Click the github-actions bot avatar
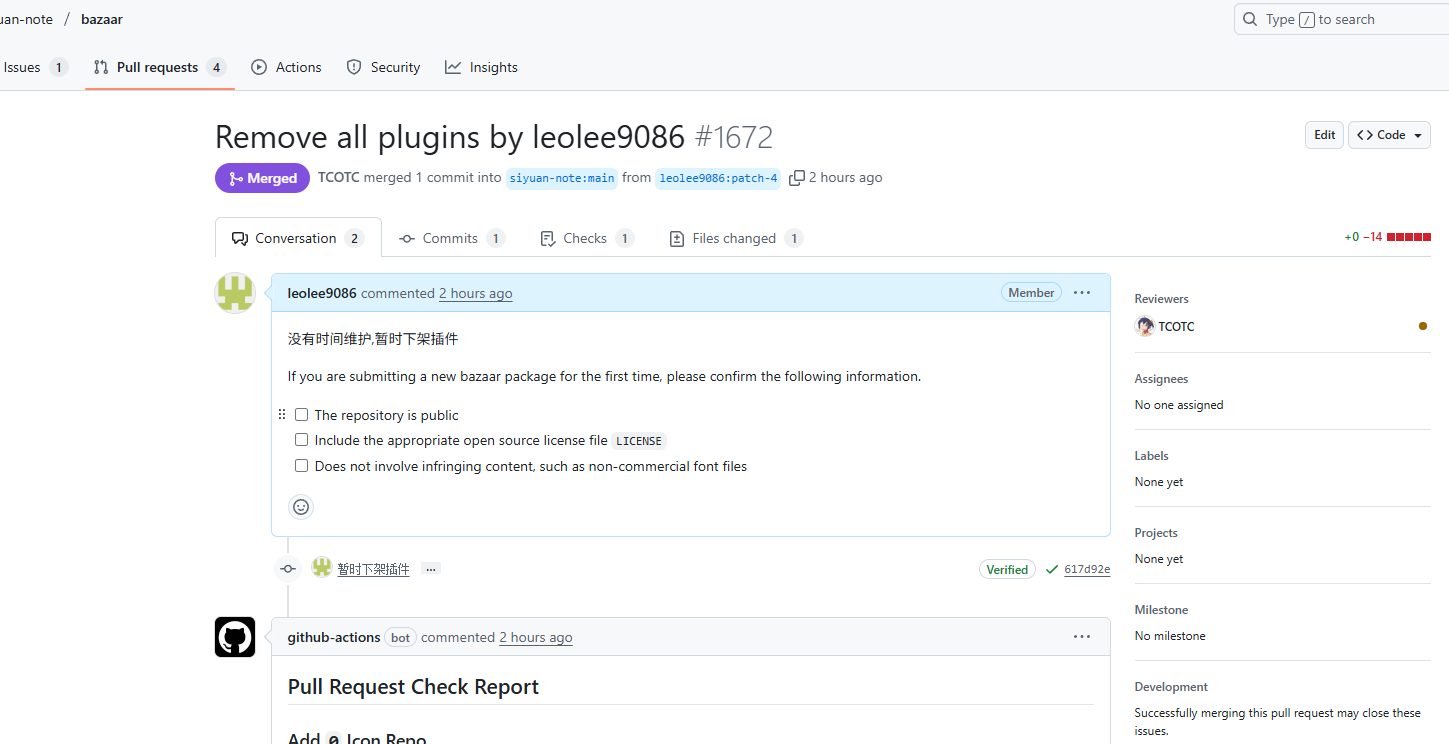Image resolution: width=1449 pixels, height=744 pixels. click(x=235, y=637)
